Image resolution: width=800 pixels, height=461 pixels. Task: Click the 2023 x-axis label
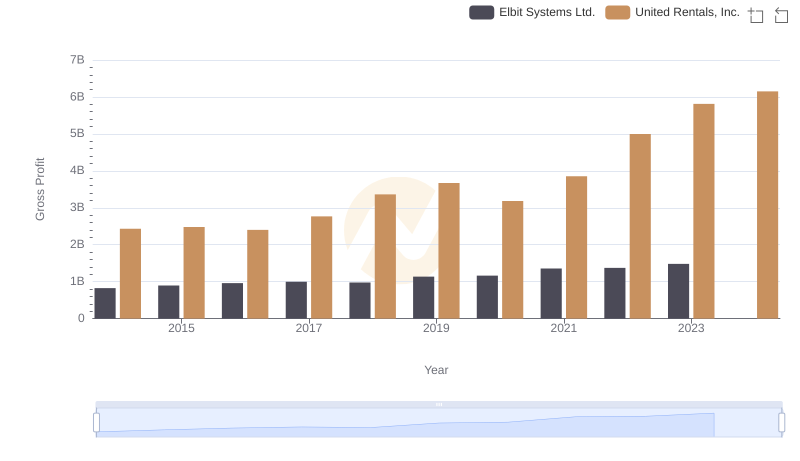tap(691, 328)
